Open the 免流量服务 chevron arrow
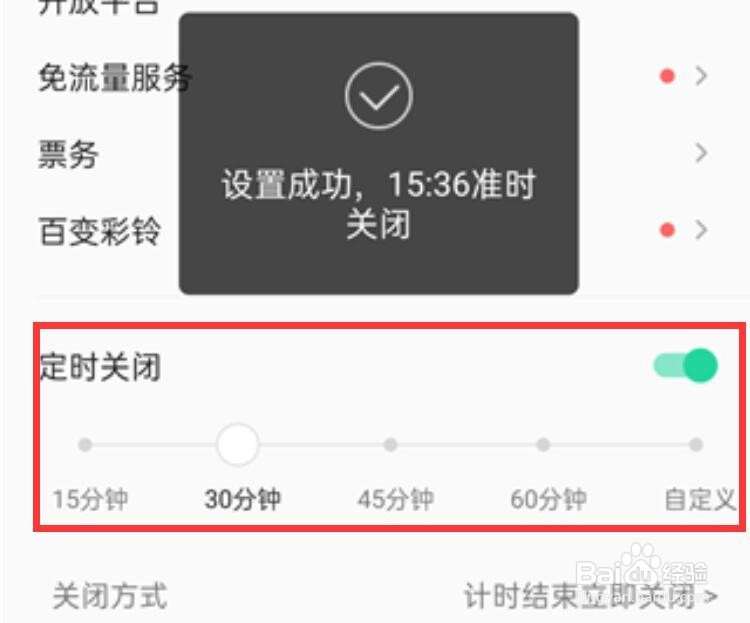The width and height of the screenshot is (750, 623). (x=701, y=76)
